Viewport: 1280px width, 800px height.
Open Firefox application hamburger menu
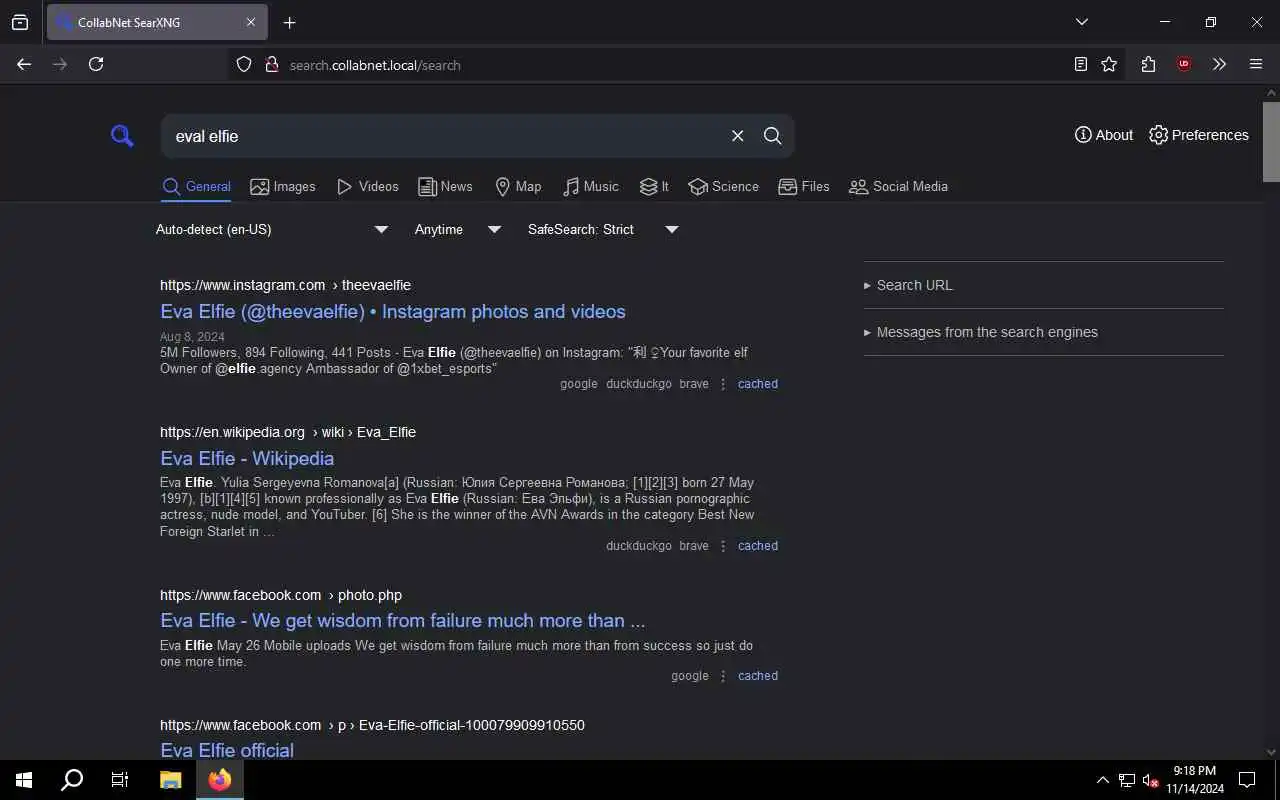click(1256, 64)
